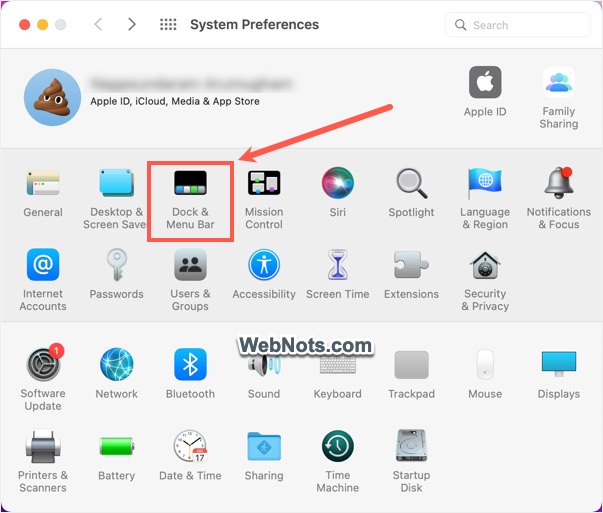The height and width of the screenshot is (513, 603).
Task: Go back with the left chevron
Action: (x=98, y=24)
